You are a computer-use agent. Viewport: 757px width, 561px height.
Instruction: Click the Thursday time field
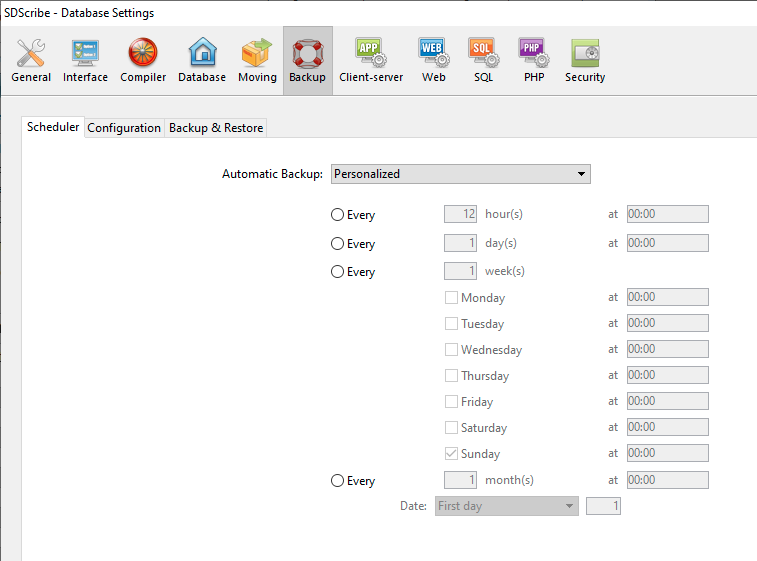pyautogui.click(x=668, y=375)
